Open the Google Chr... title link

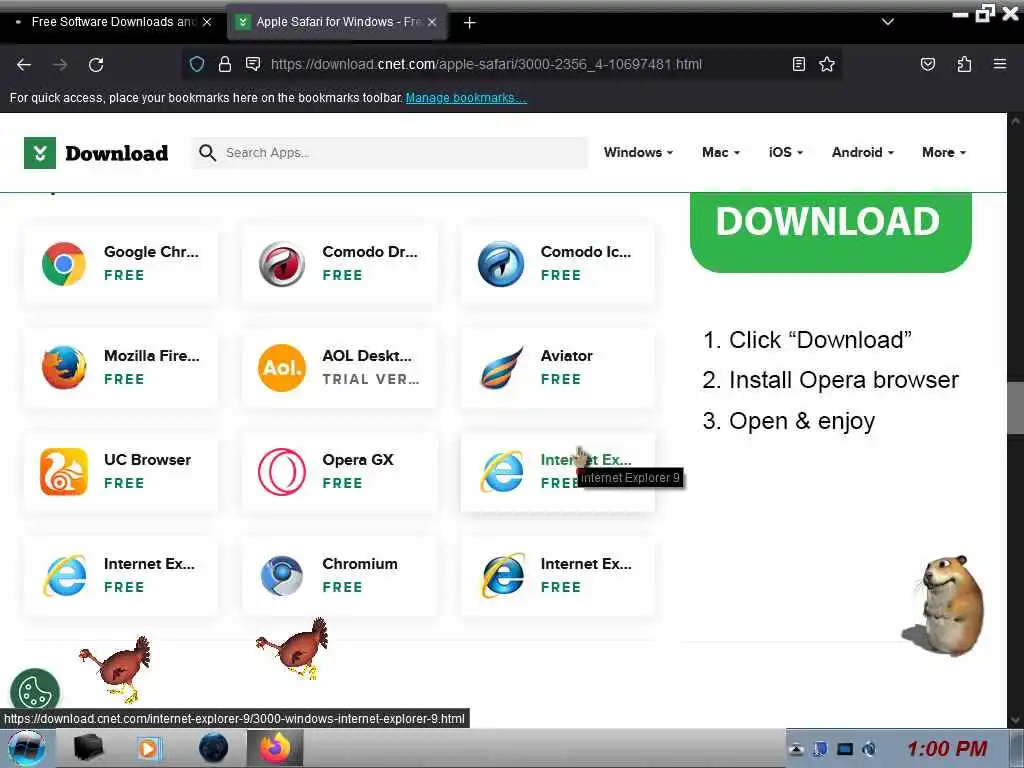coord(151,252)
